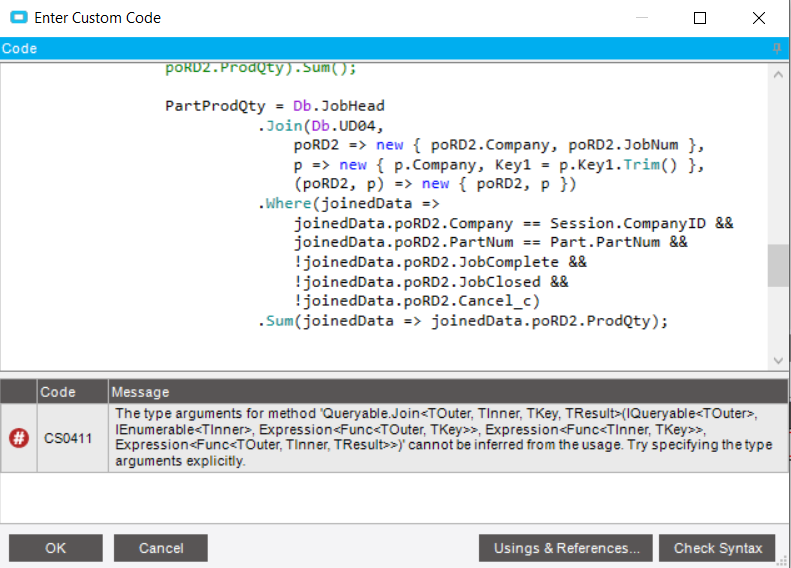
Task: Click the code editor scroll-down arrow
Action: click(x=778, y=360)
